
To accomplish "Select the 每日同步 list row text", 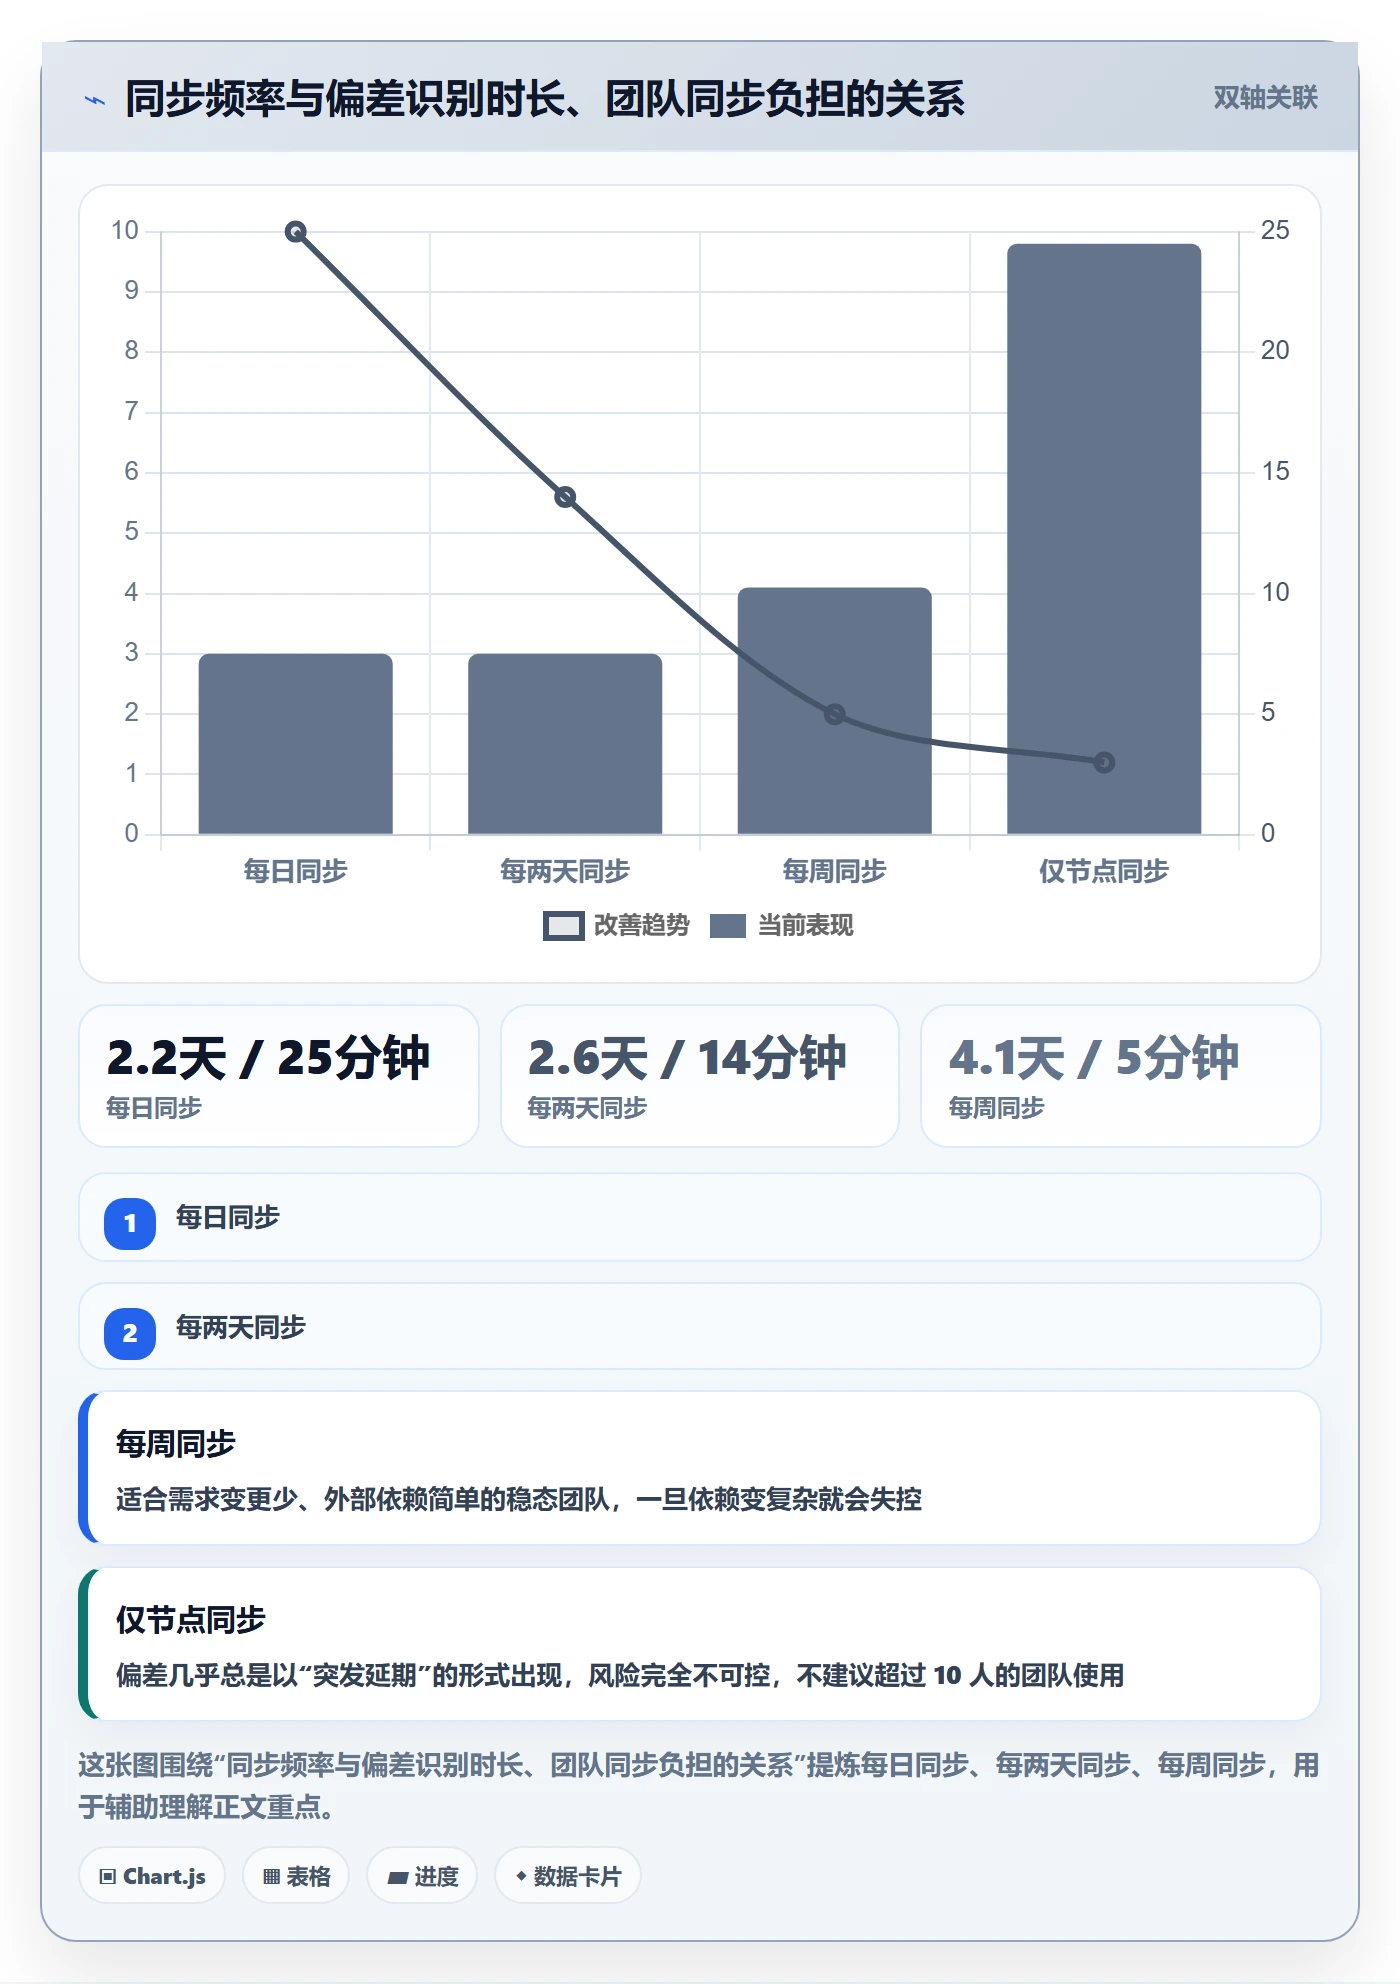I will 228,1217.
